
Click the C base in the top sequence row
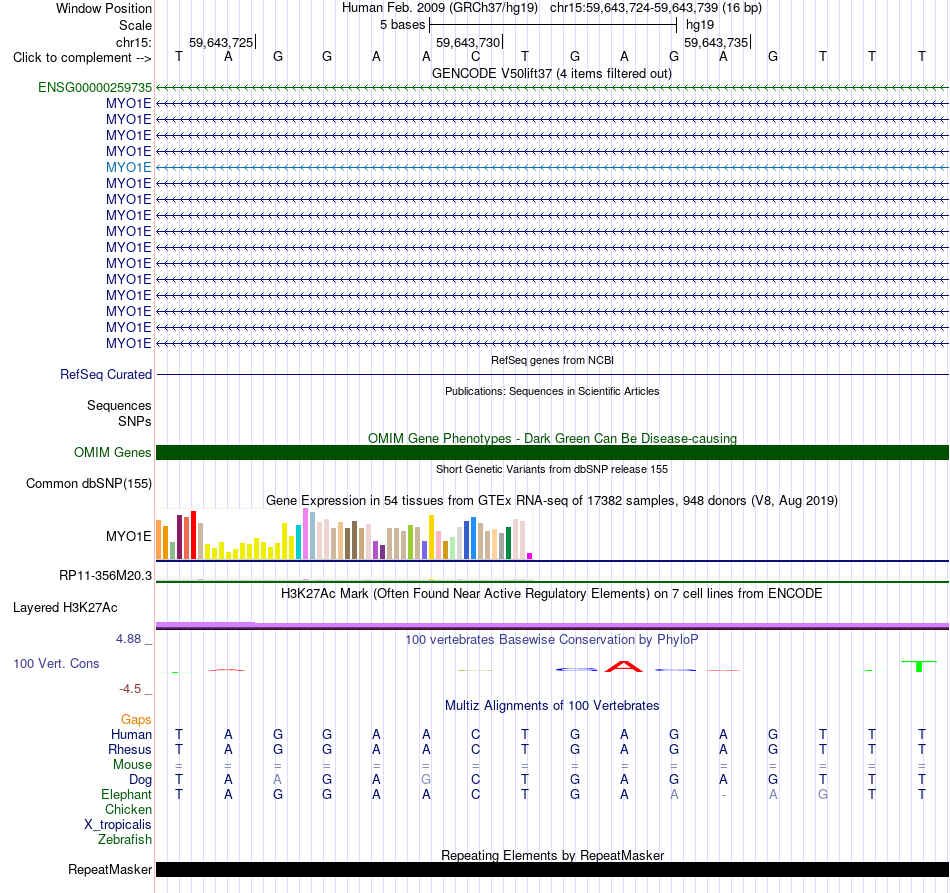coord(476,56)
